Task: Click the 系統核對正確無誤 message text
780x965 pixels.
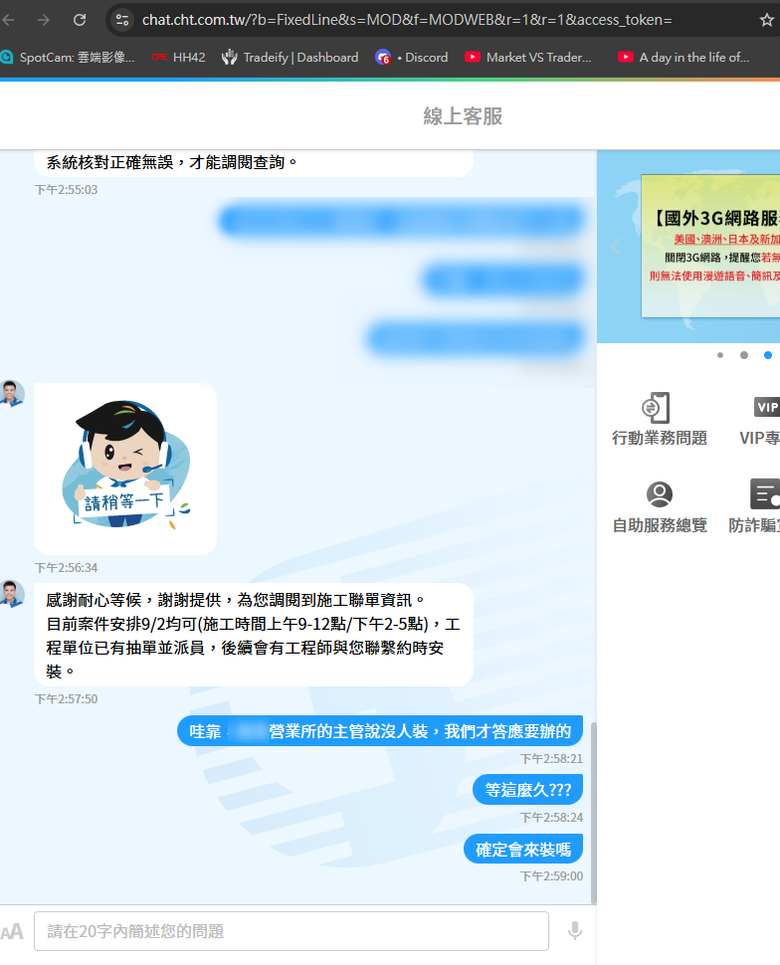Action: coord(172,162)
